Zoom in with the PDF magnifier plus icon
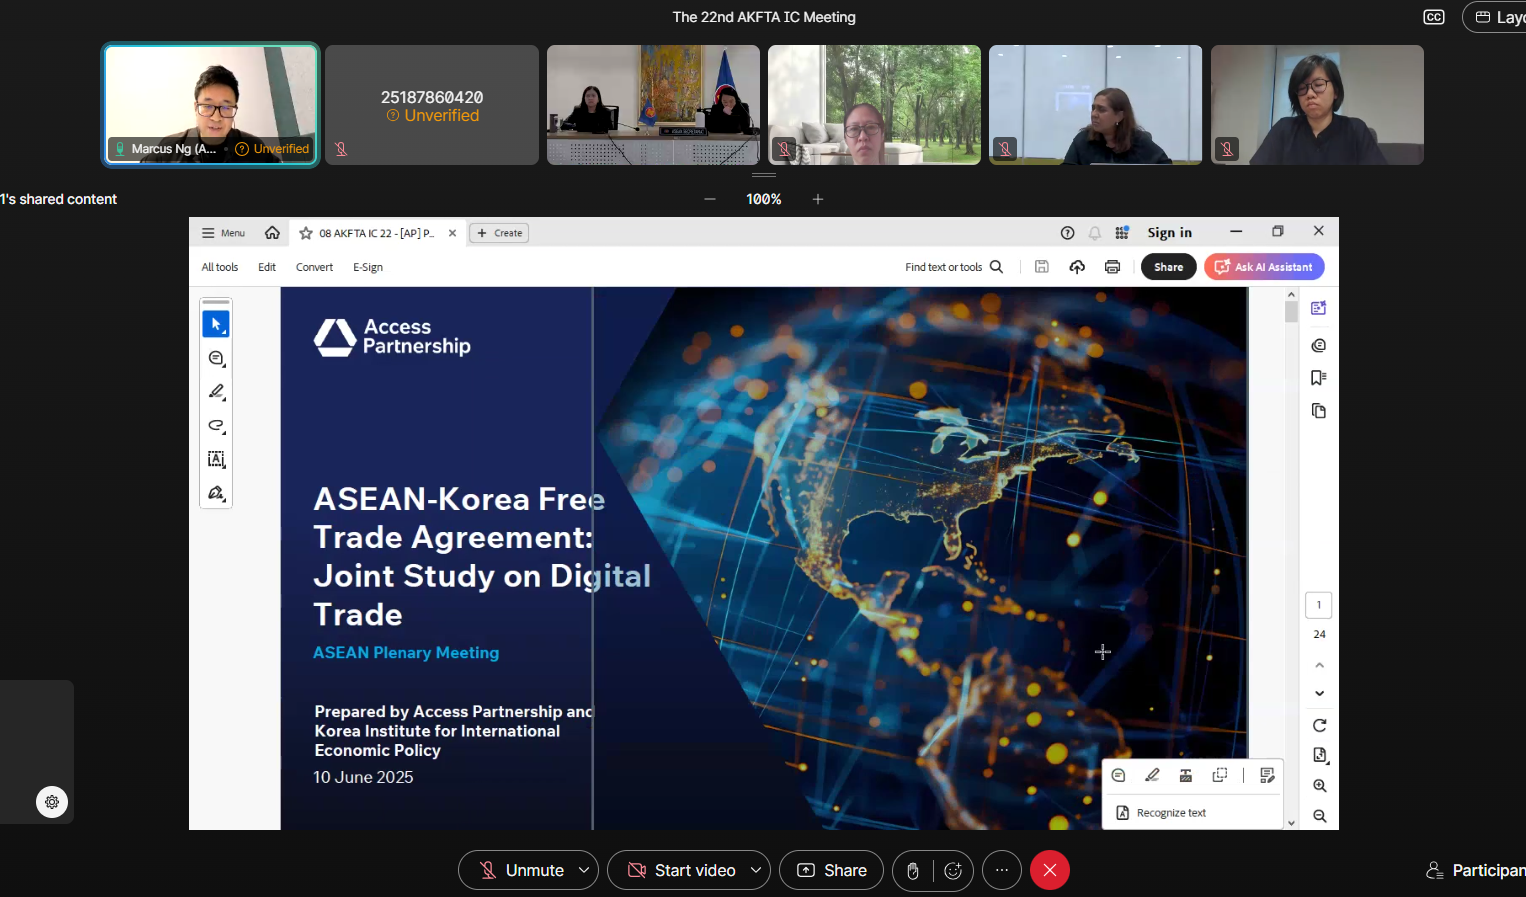 [x=1320, y=786]
